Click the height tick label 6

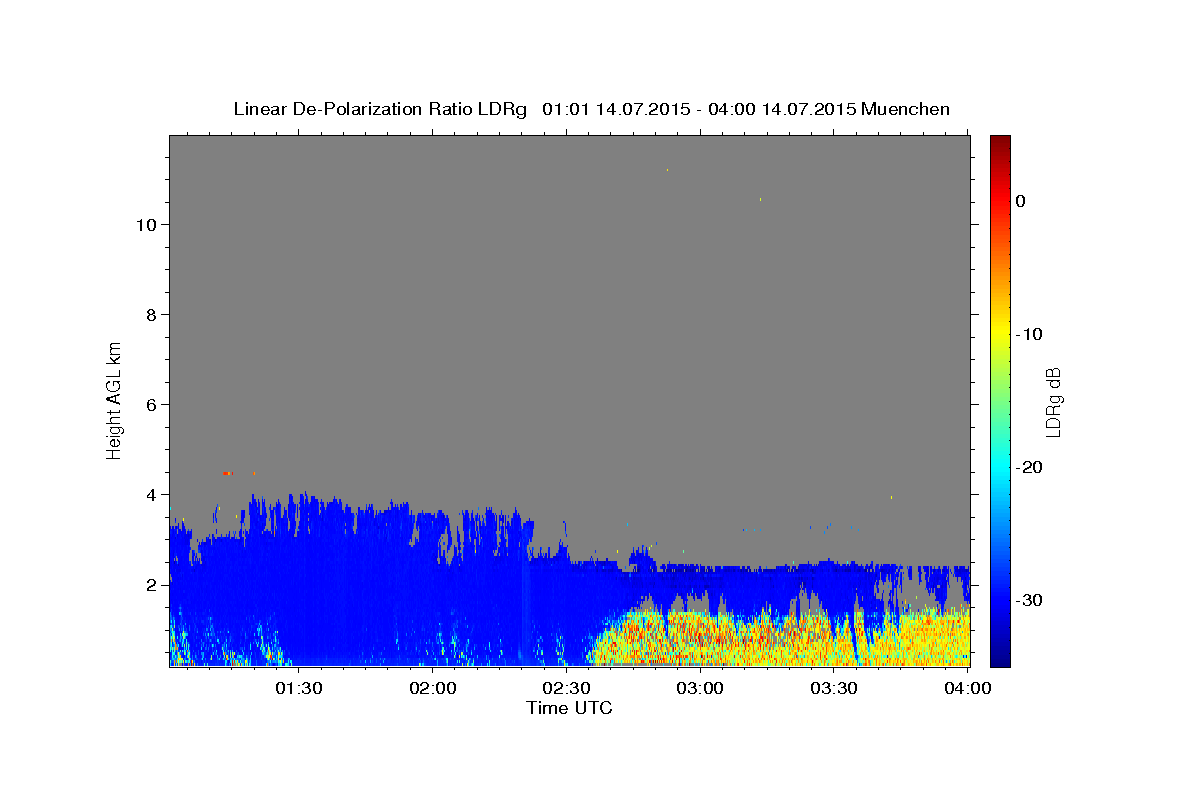click(150, 405)
